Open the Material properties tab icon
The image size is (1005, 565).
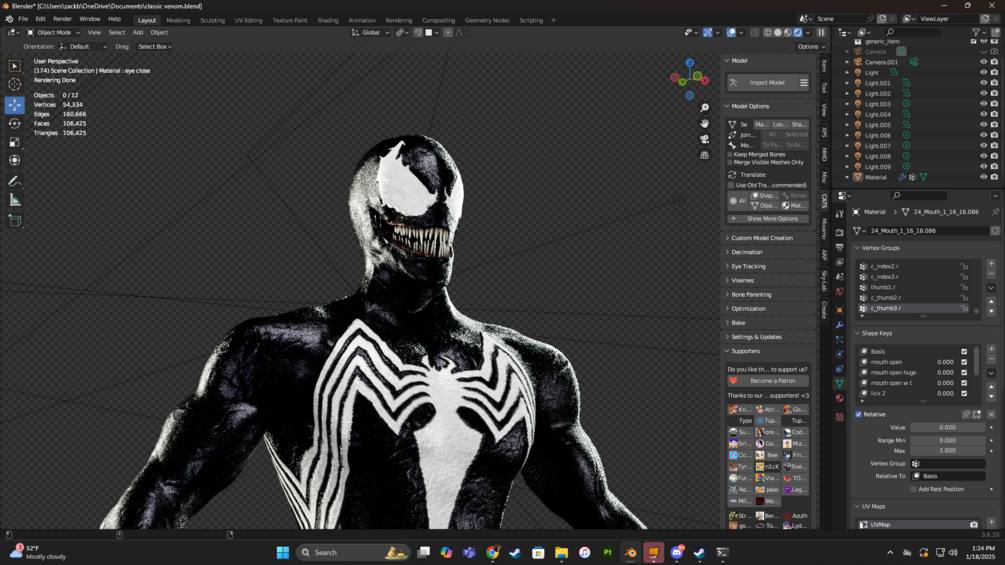(x=839, y=398)
